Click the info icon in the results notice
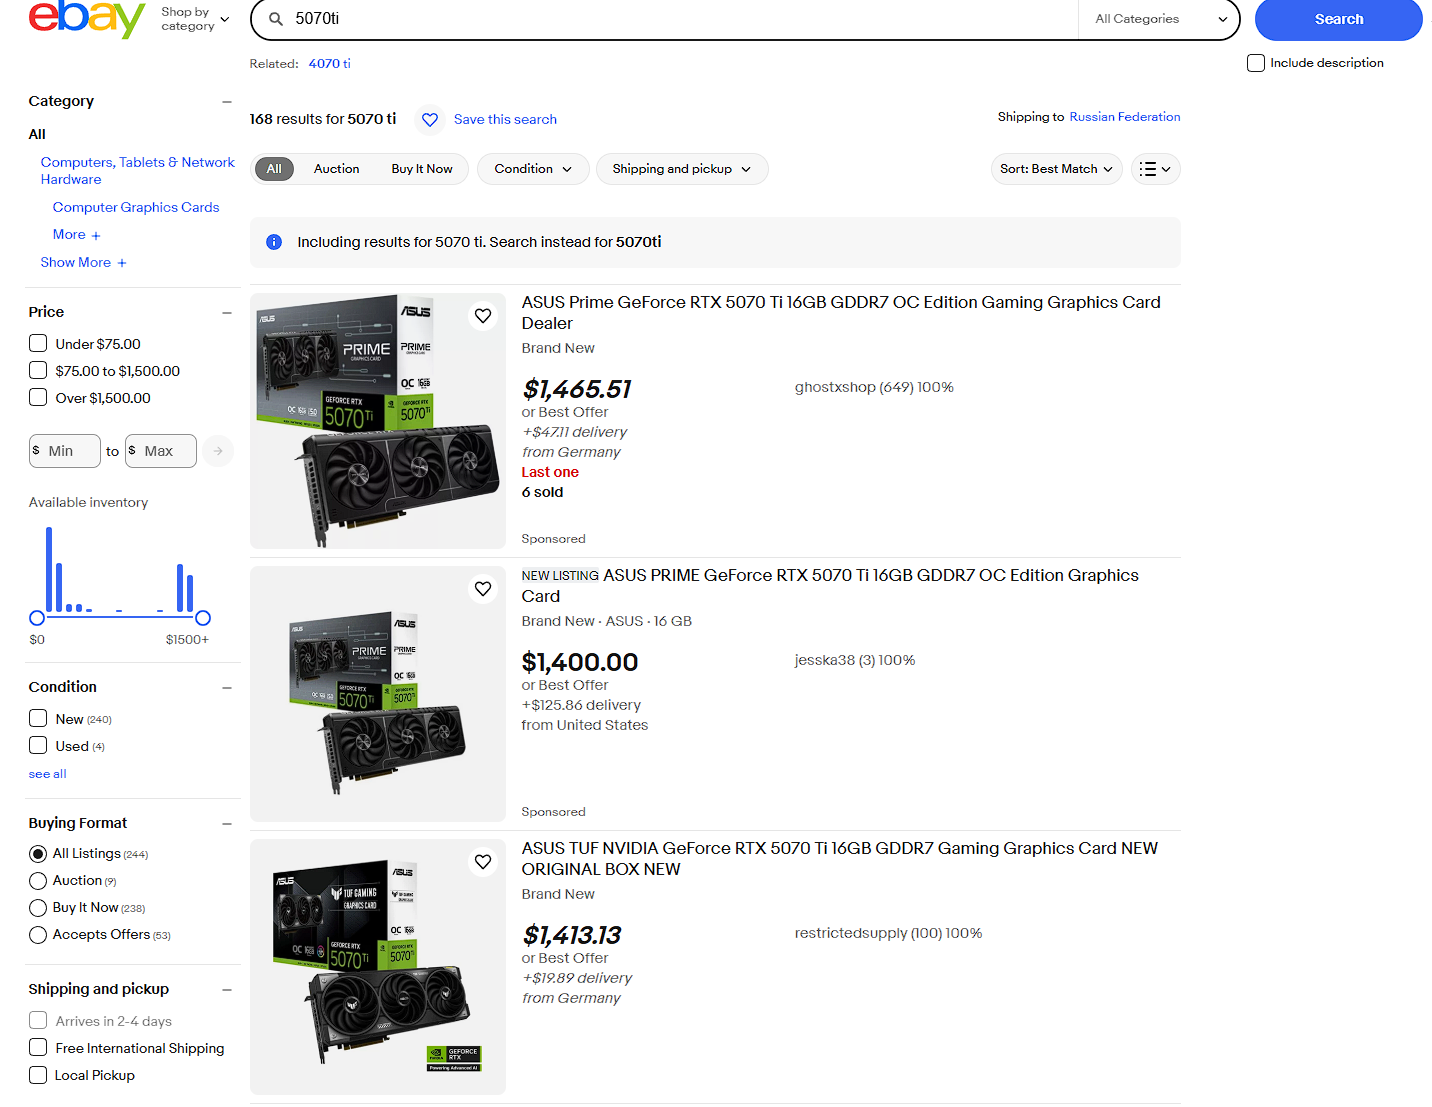 274,242
